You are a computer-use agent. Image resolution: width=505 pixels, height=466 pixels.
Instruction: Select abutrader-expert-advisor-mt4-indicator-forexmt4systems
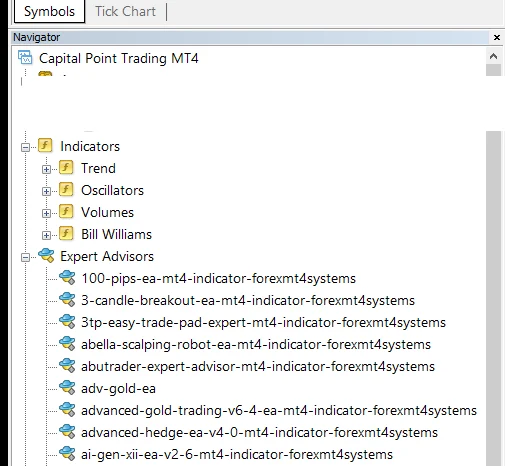pyautogui.click(x=258, y=367)
